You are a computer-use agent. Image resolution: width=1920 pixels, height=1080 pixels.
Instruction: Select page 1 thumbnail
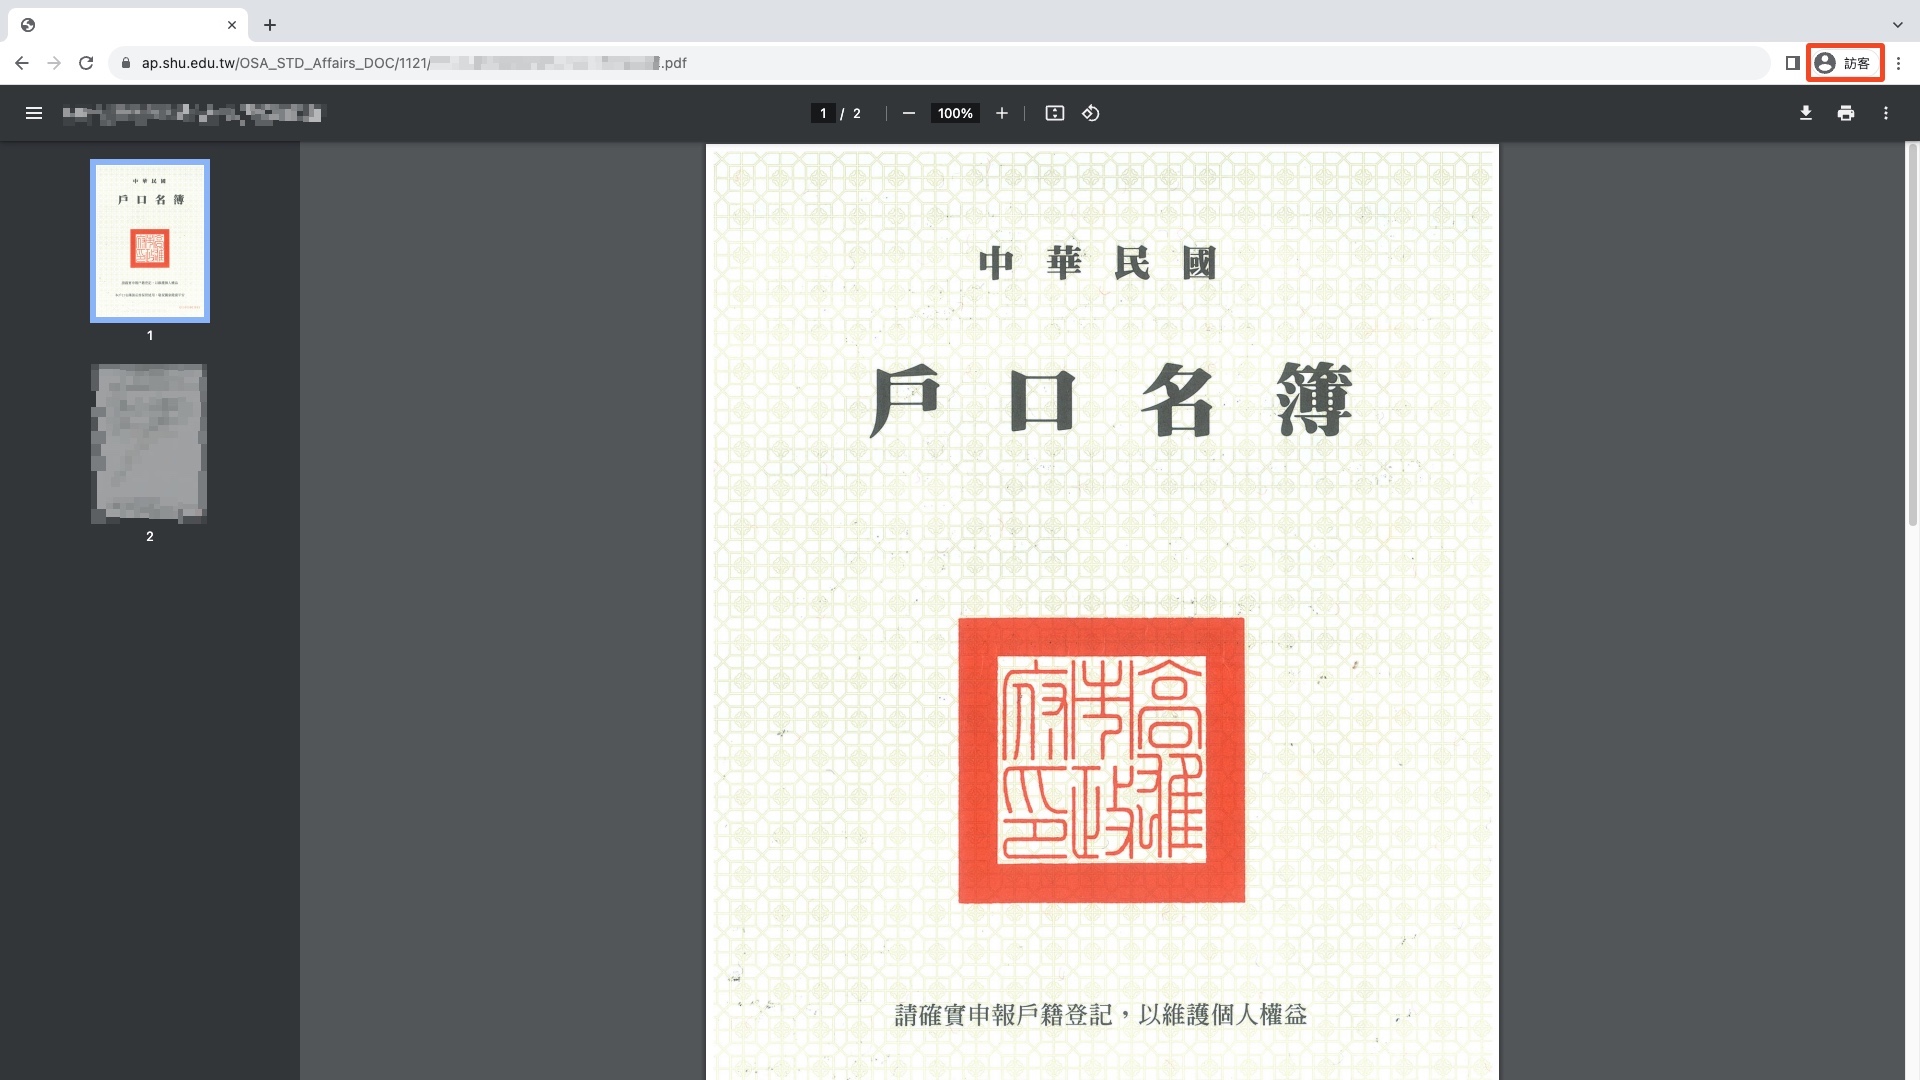coord(150,241)
